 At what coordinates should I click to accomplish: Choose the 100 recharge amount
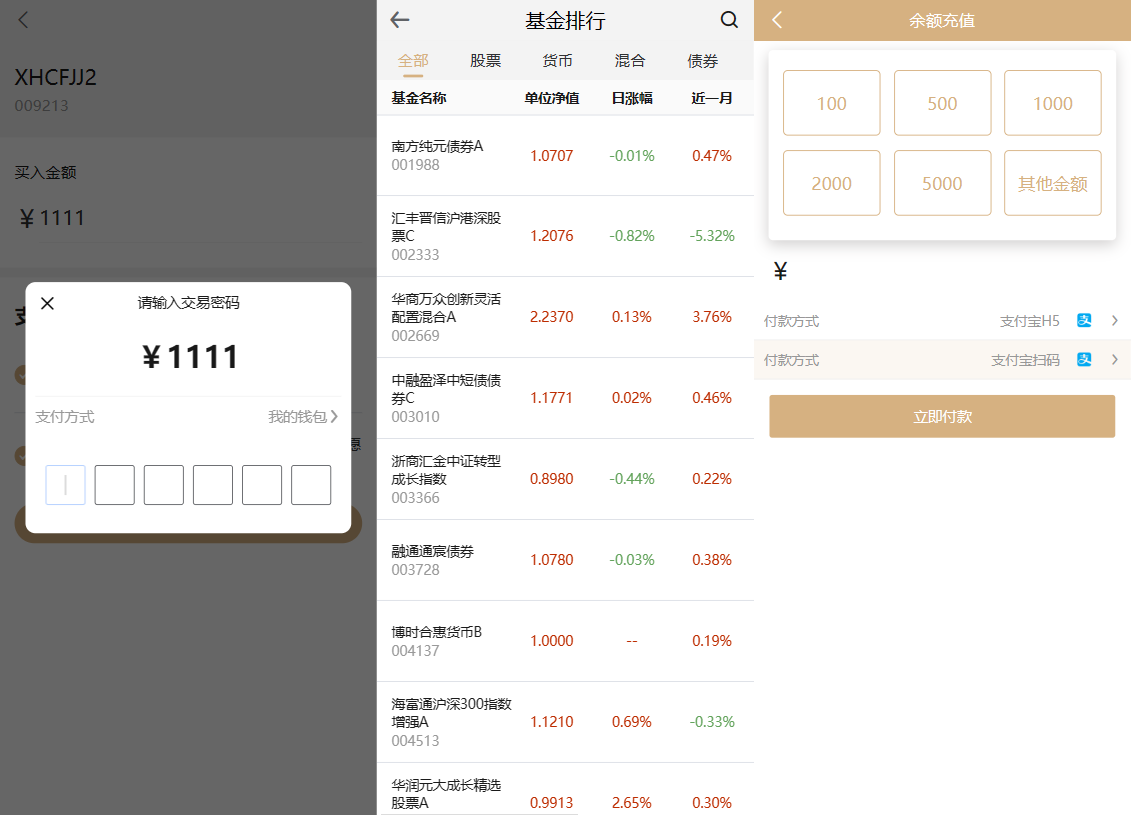click(x=831, y=103)
